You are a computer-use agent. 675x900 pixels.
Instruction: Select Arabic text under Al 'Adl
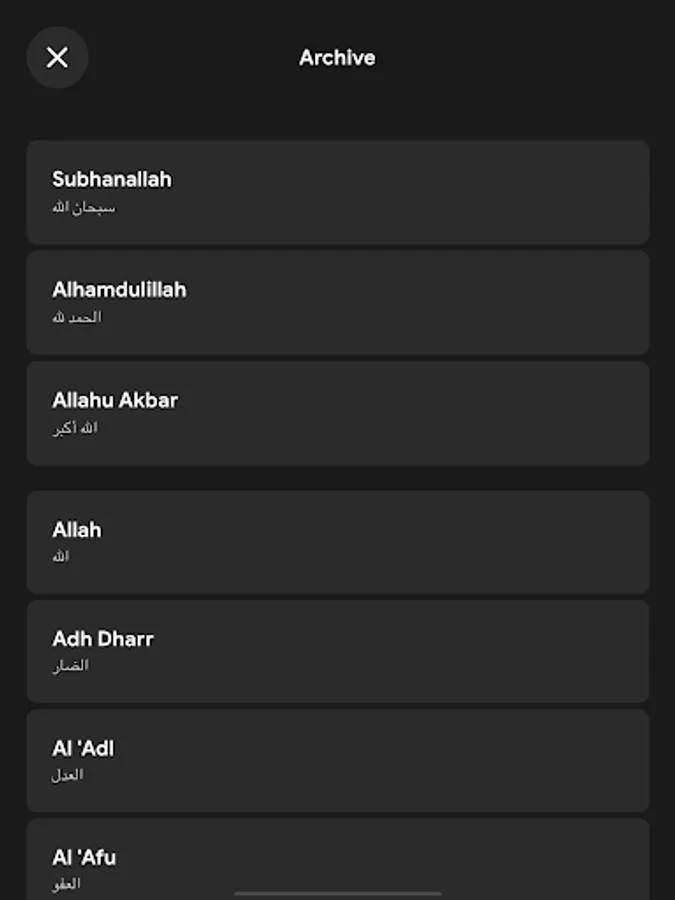tap(68, 775)
